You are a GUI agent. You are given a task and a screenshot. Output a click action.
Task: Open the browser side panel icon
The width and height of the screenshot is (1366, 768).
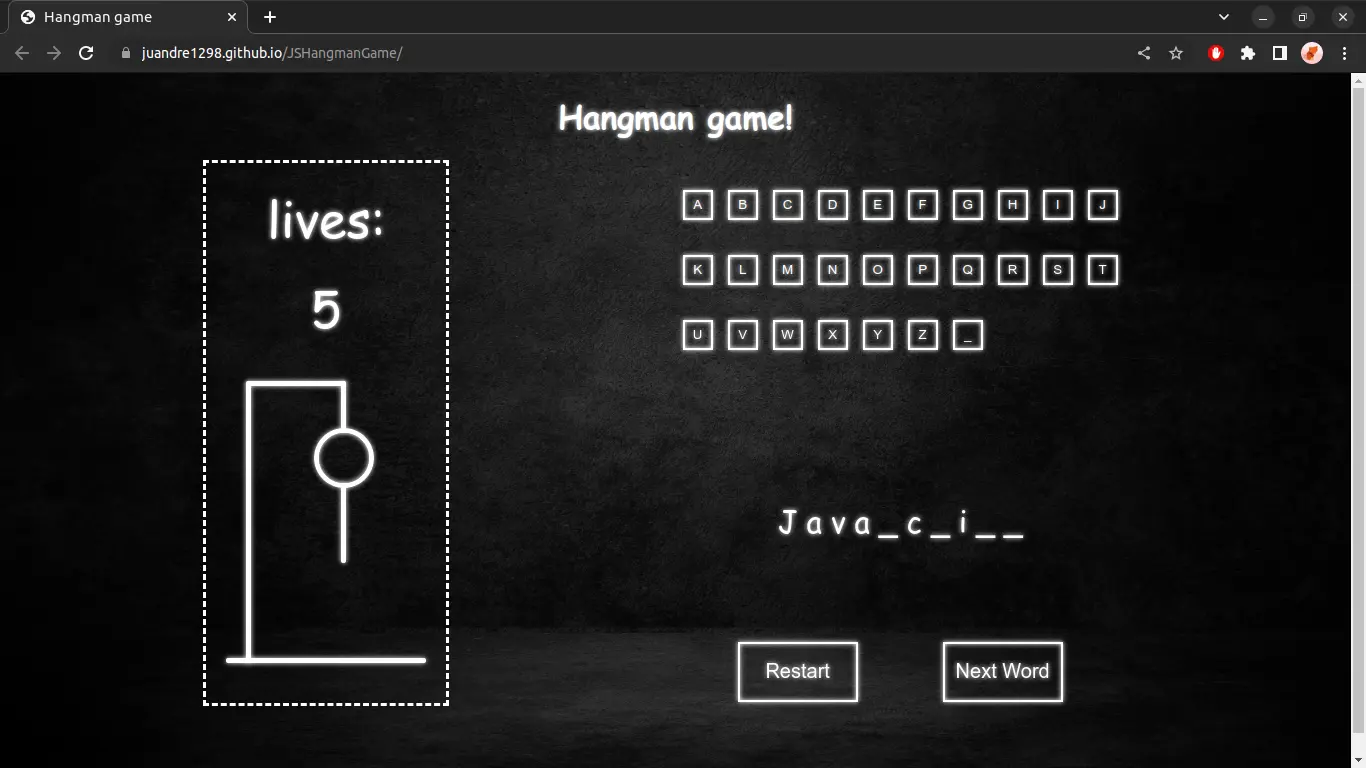point(1279,53)
